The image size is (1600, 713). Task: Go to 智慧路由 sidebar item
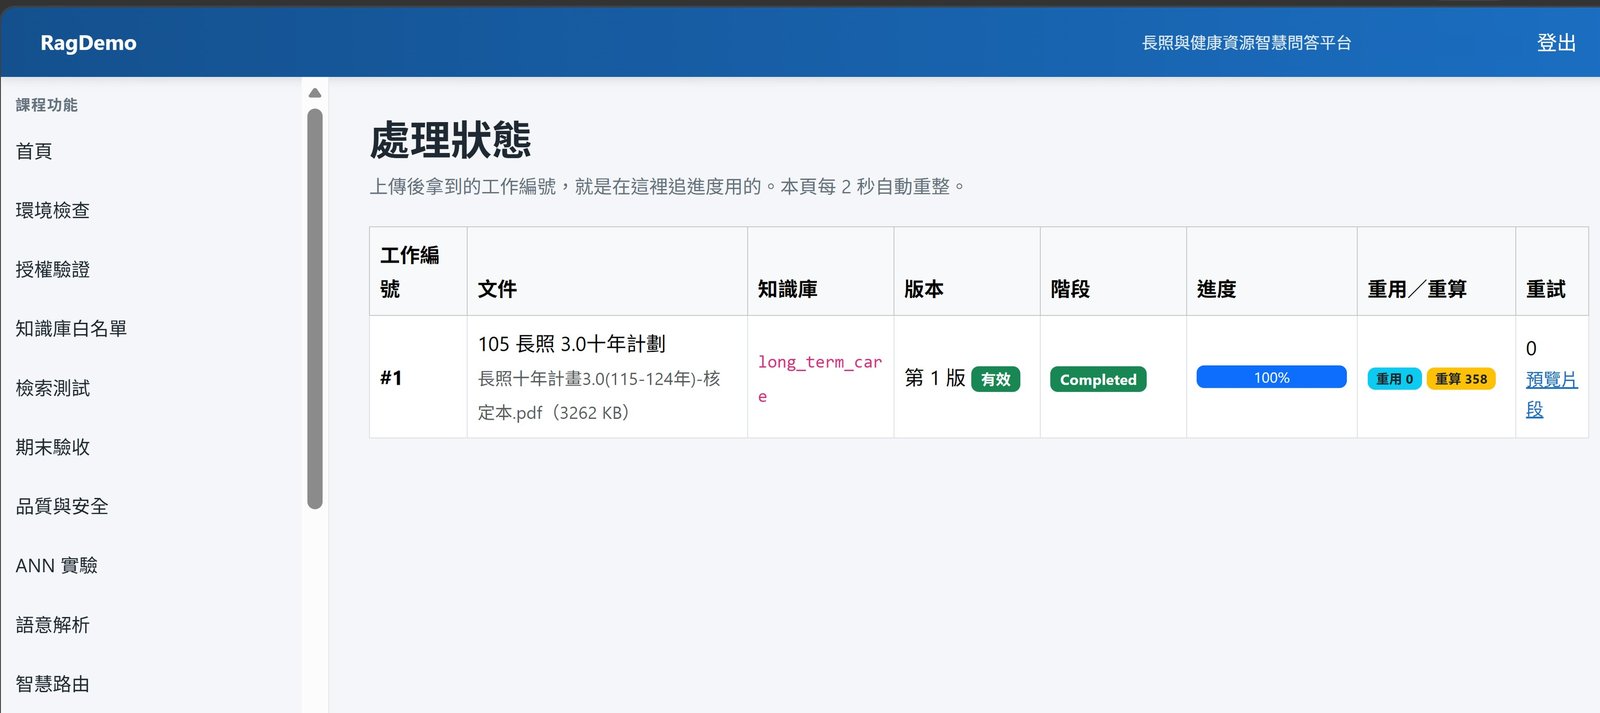pos(53,684)
